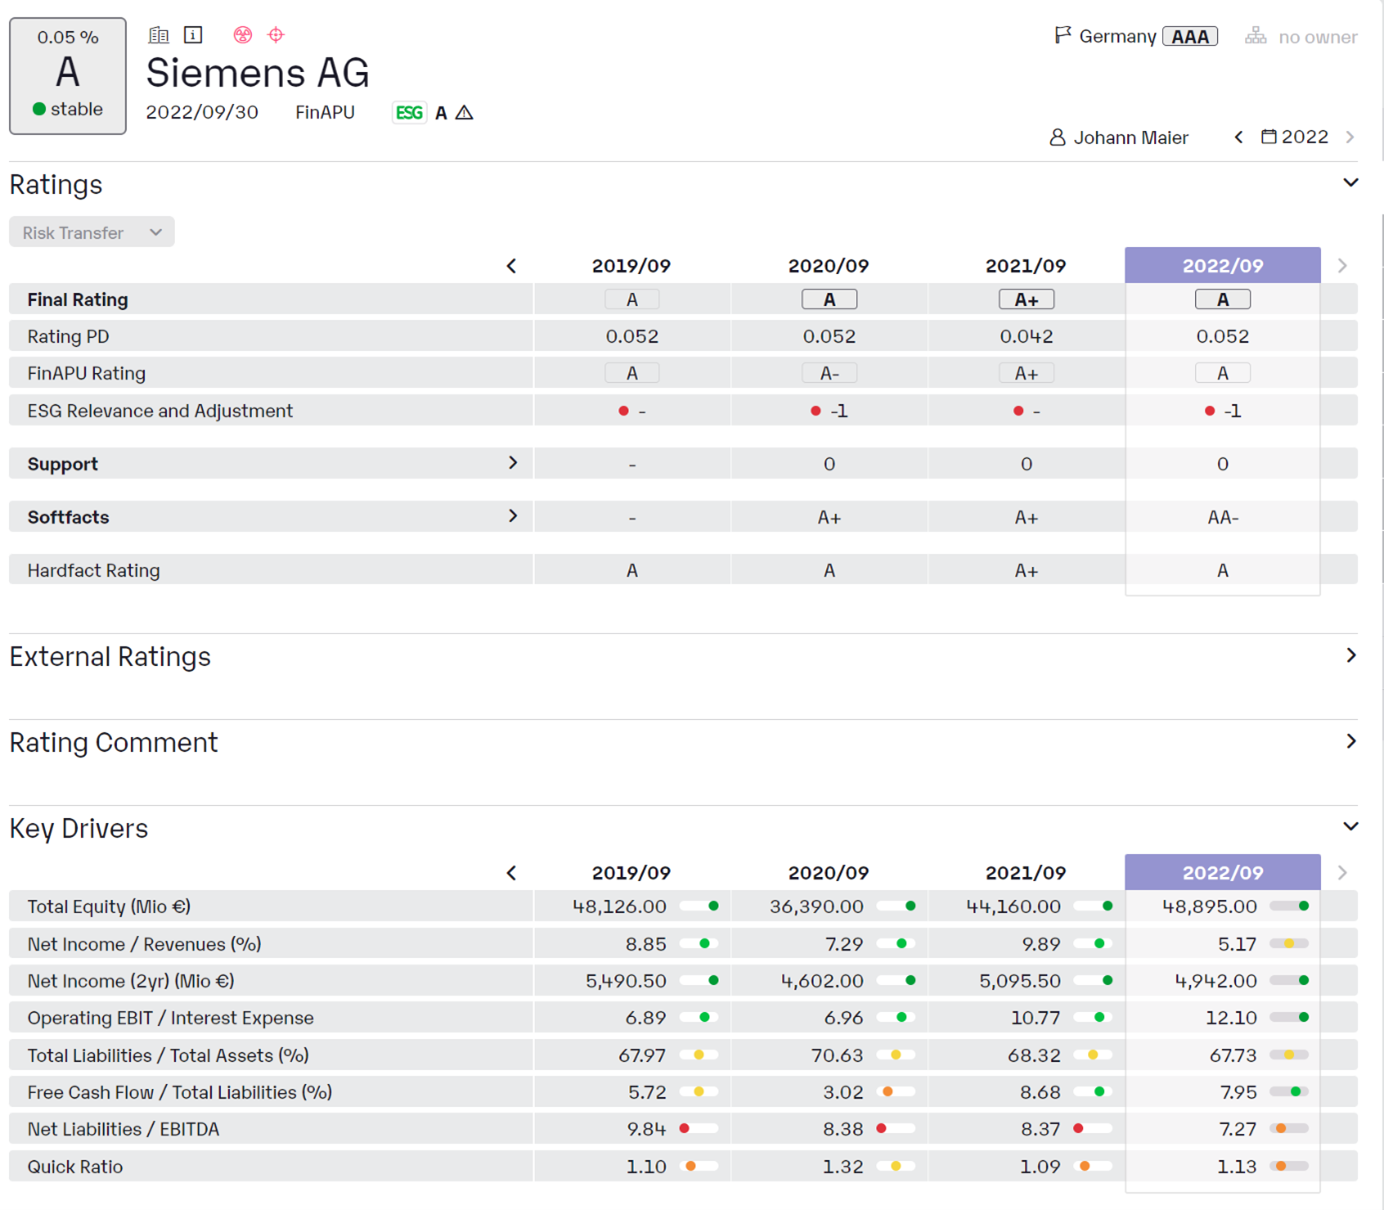The image size is (1384, 1210).
Task: Expand the Rating Comment section
Action: point(1351,742)
